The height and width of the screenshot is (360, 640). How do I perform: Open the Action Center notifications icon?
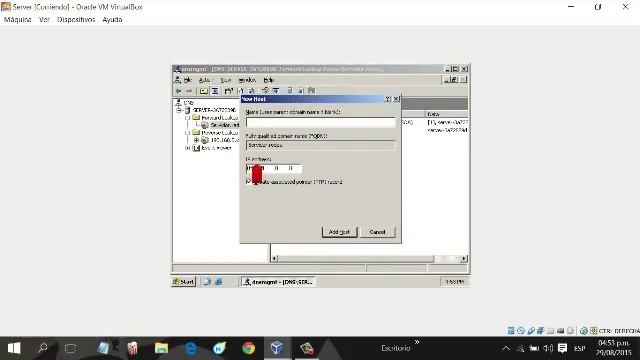(562, 348)
